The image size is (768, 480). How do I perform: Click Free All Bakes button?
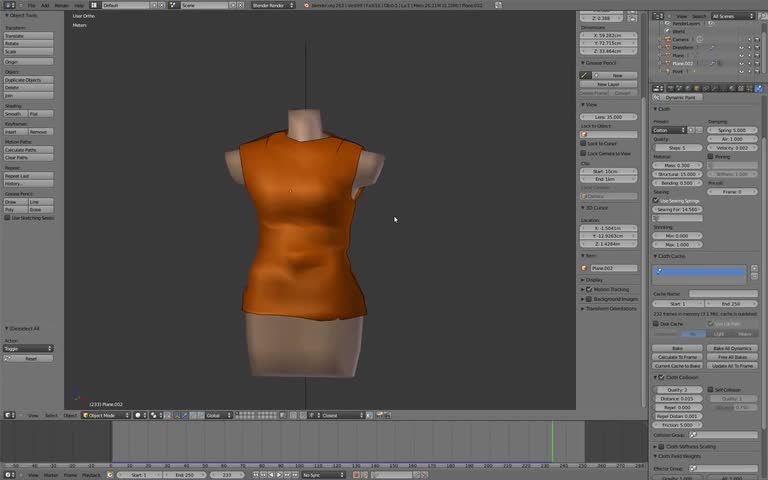pyautogui.click(x=732, y=357)
